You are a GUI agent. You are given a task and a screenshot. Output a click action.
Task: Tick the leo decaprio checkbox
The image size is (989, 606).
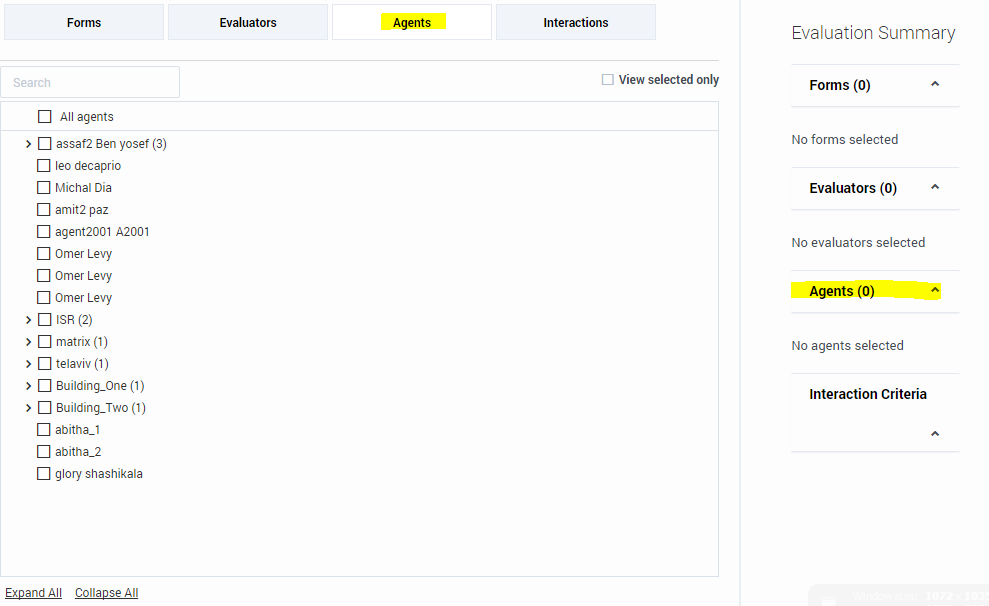coord(44,166)
